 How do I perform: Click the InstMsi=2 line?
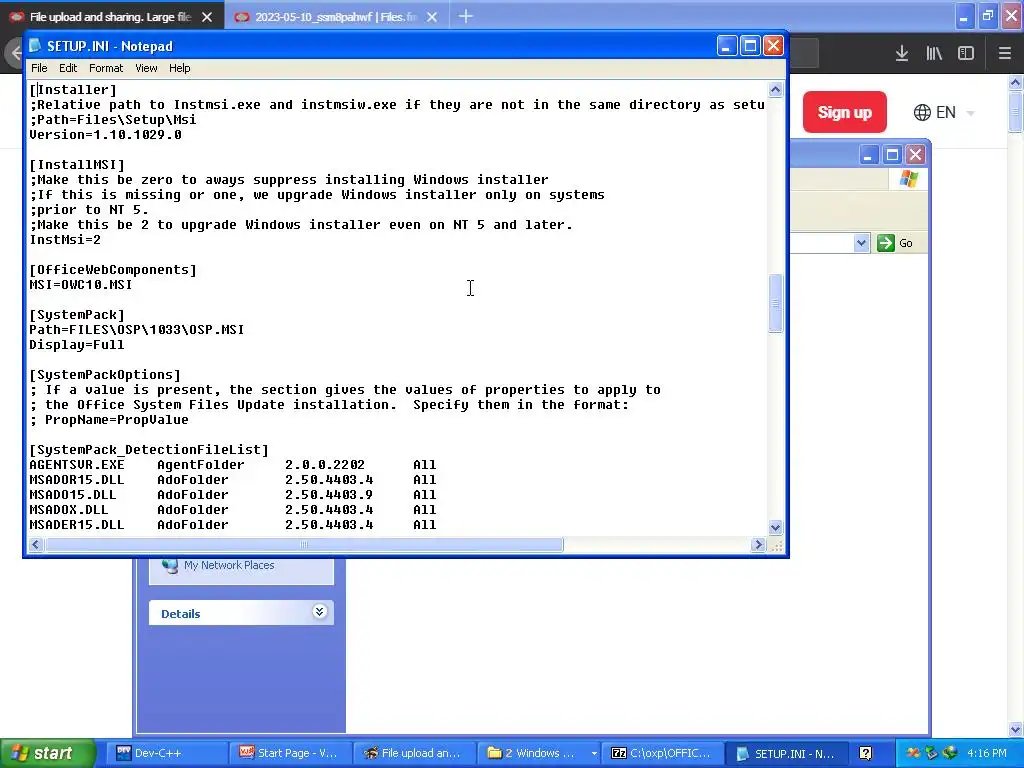pyautogui.click(x=65, y=240)
